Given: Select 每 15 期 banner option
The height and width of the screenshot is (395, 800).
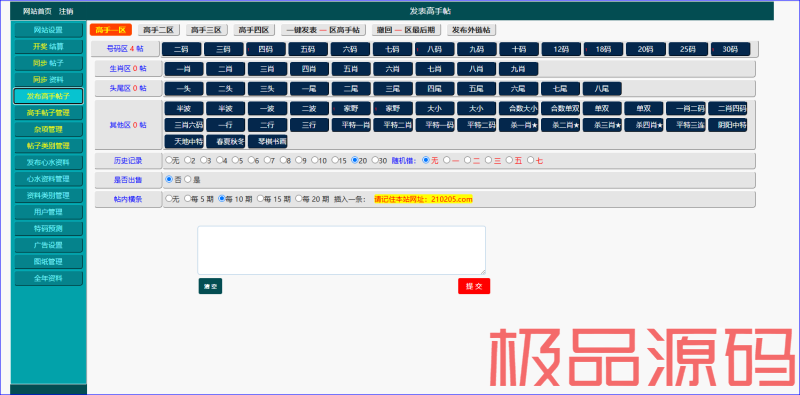Looking at the screenshot, I should pos(260,199).
